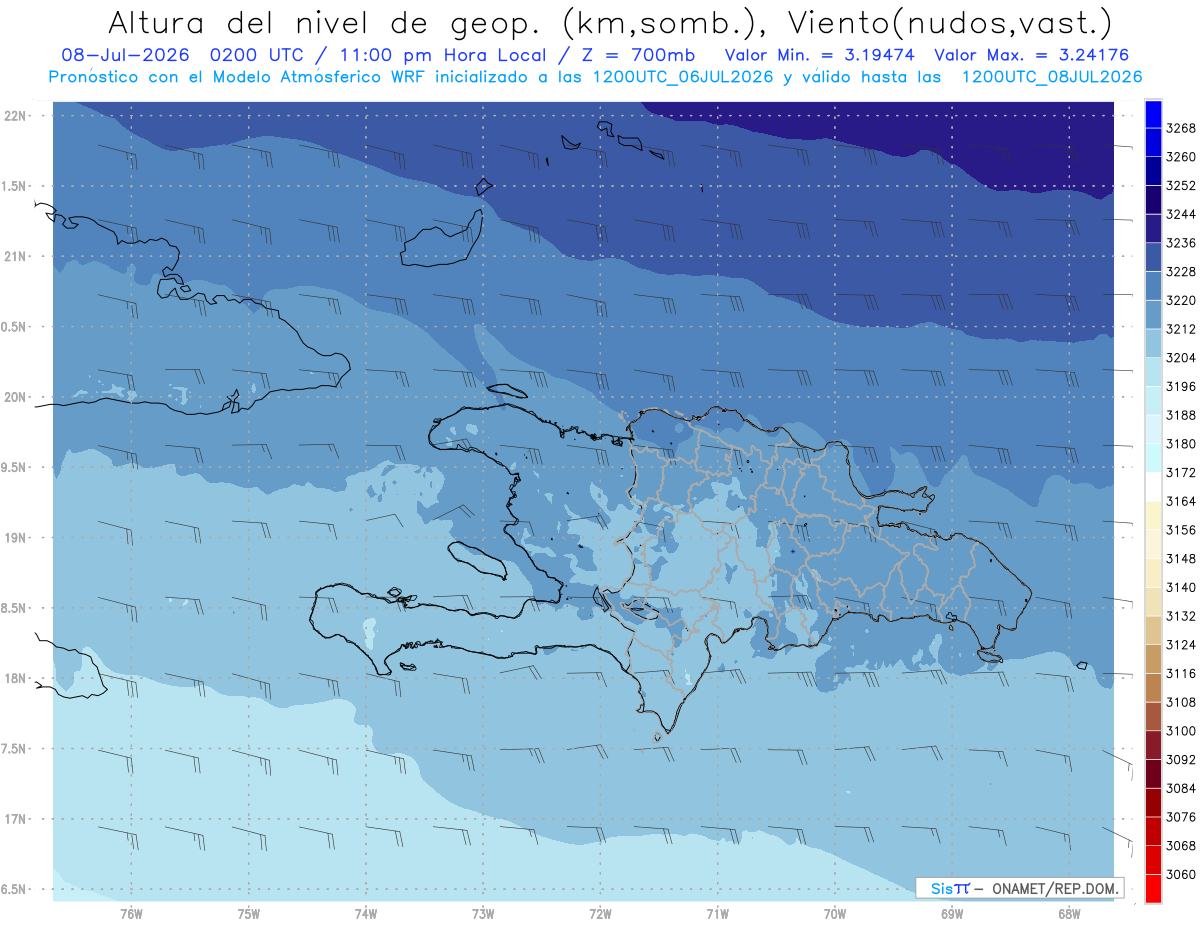Image resolution: width=1200 pixels, height=927 pixels.
Task: Click the '19N' latitude label
Action: point(16,538)
